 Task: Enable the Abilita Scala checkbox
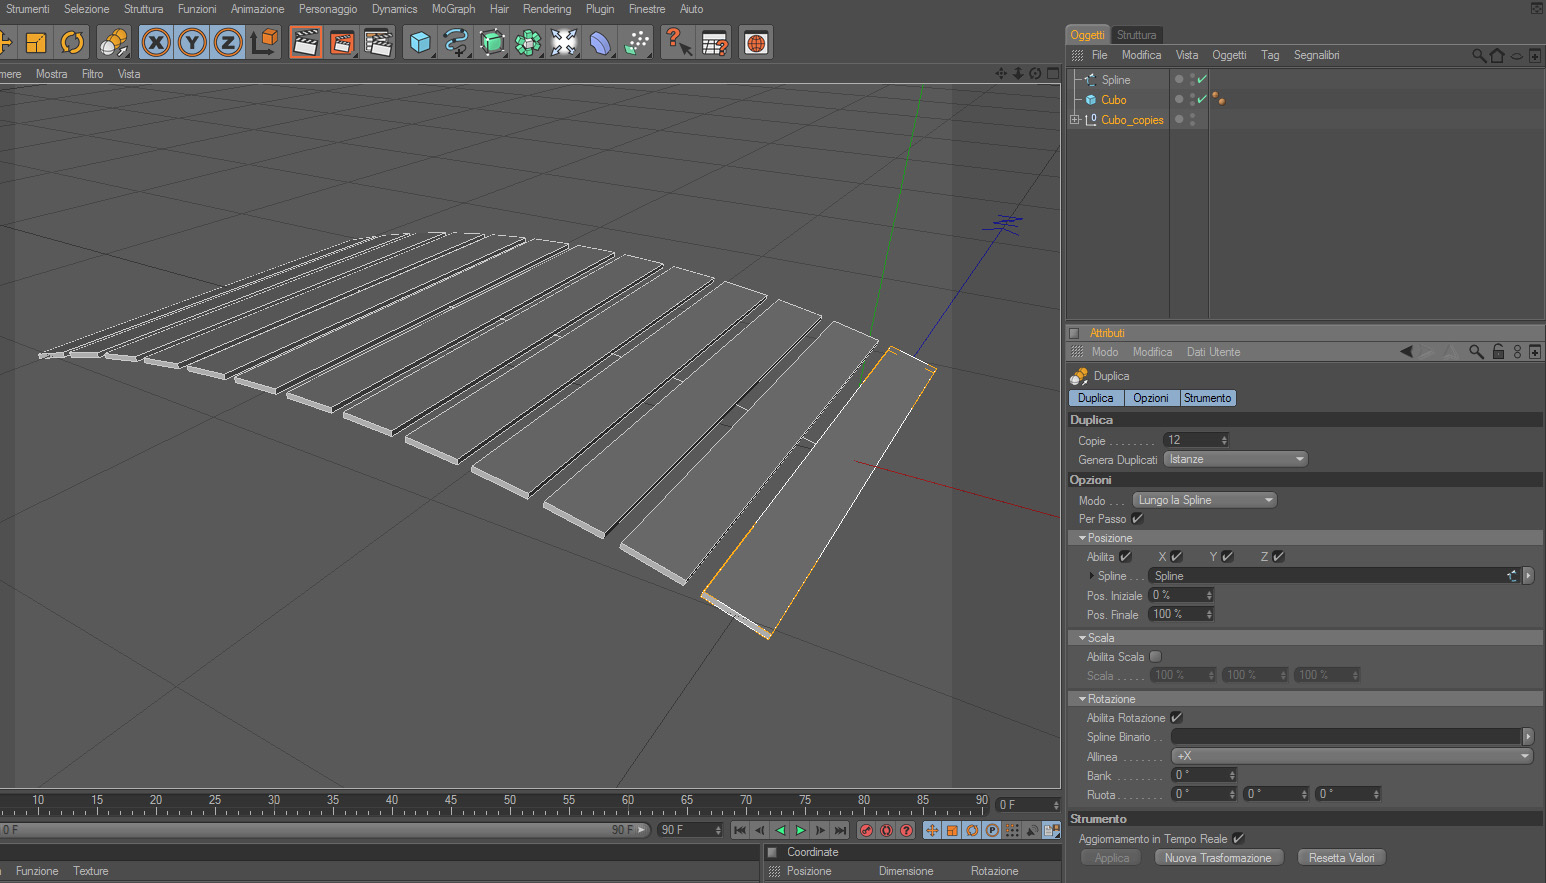click(1155, 657)
